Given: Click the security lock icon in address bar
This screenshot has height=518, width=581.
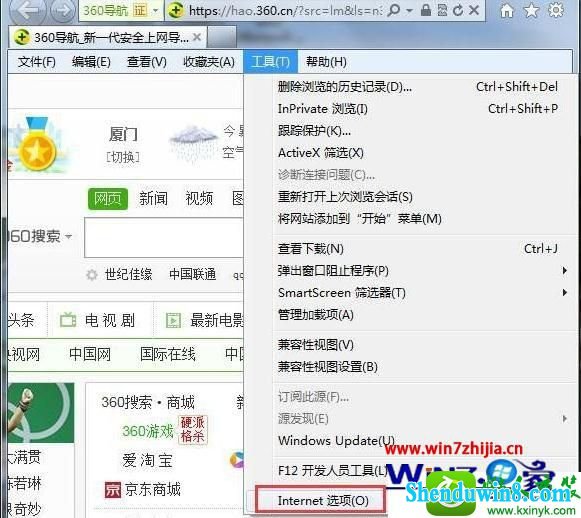Looking at the screenshot, I should tap(426, 10).
